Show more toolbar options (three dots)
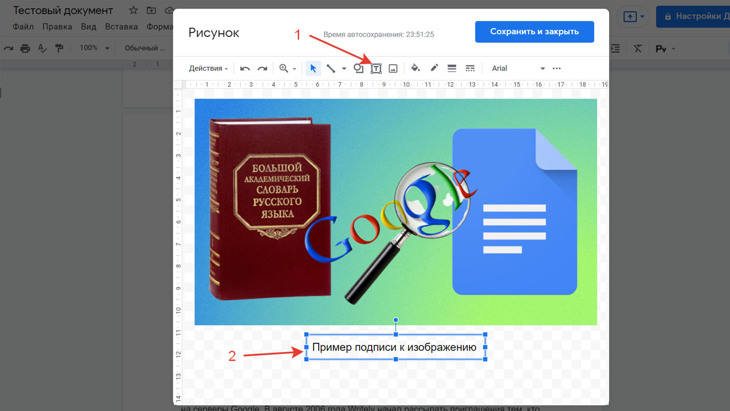730x411 pixels. 556,68
